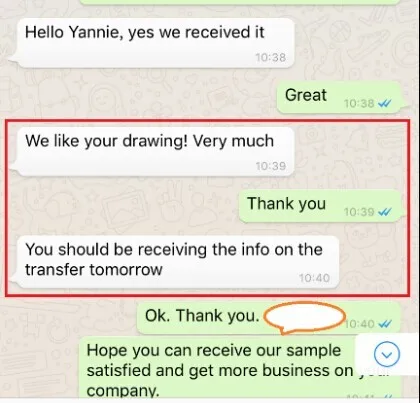Tap the scroll-to-bottom chevron button
The height and width of the screenshot is (403, 420).
[x=387, y=354]
